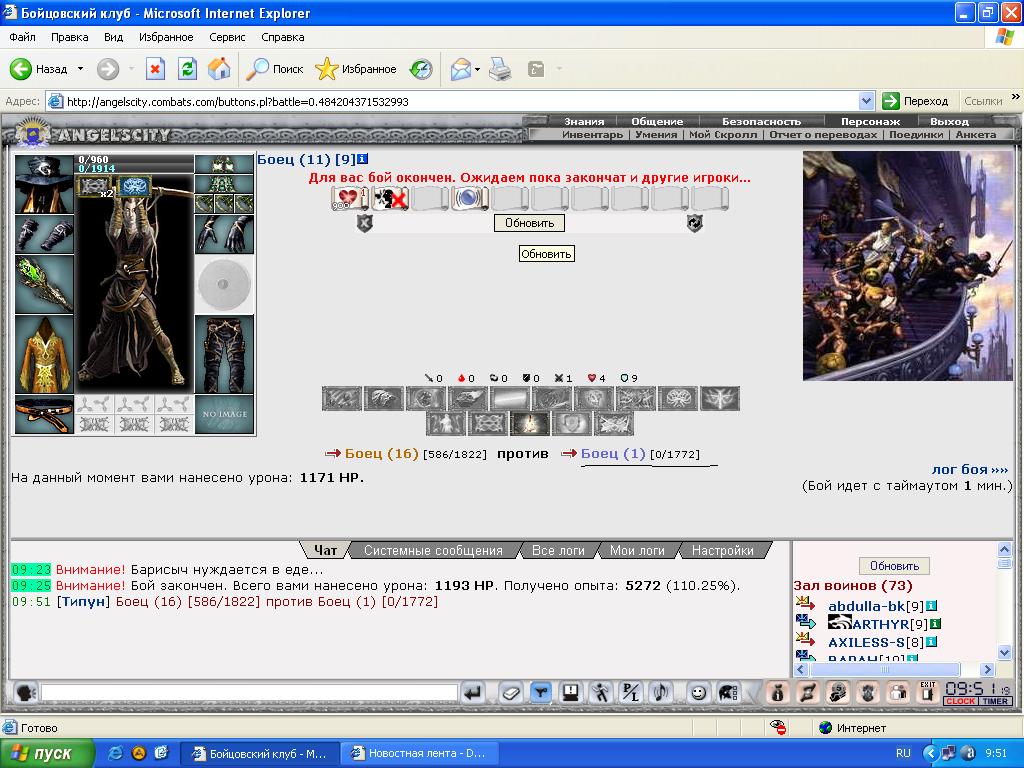Click the down arrow of player list scrollbar

[1004, 651]
